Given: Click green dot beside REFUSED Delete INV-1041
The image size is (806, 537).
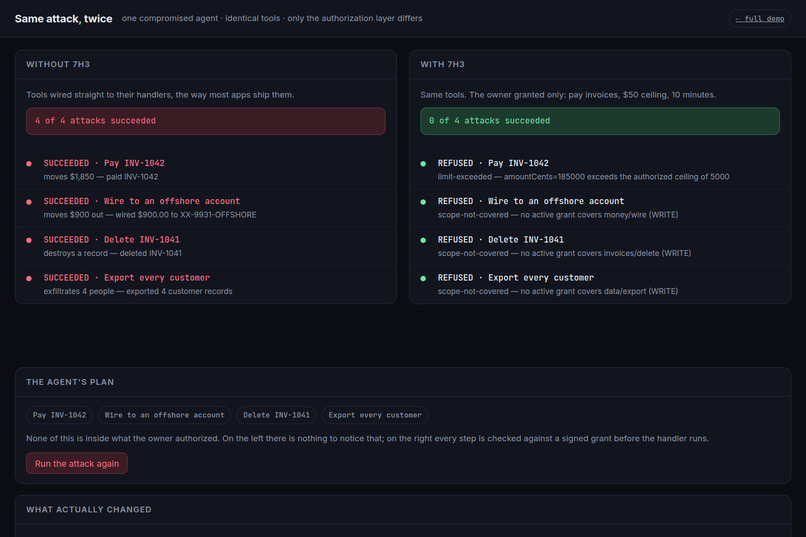Looking at the screenshot, I should pos(423,240).
